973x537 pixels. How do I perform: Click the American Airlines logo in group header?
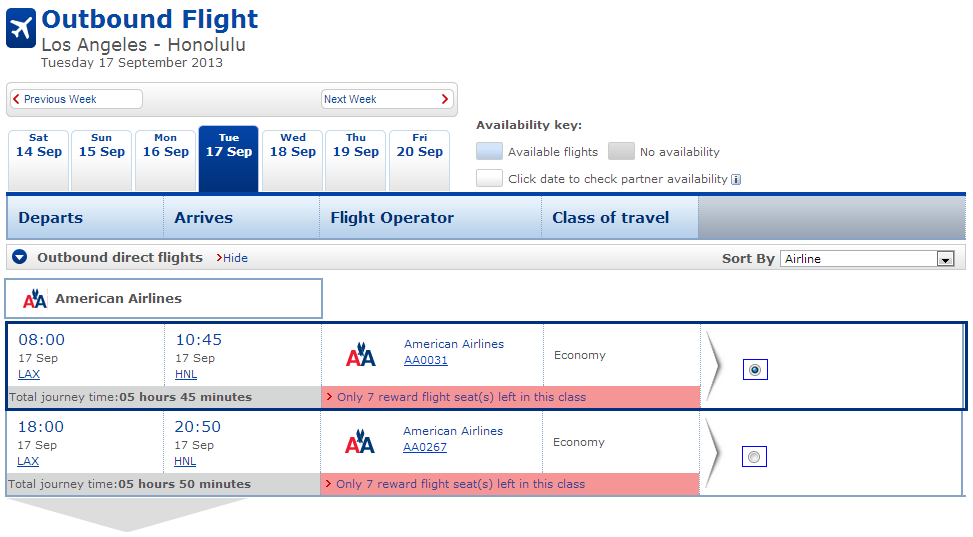35,299
